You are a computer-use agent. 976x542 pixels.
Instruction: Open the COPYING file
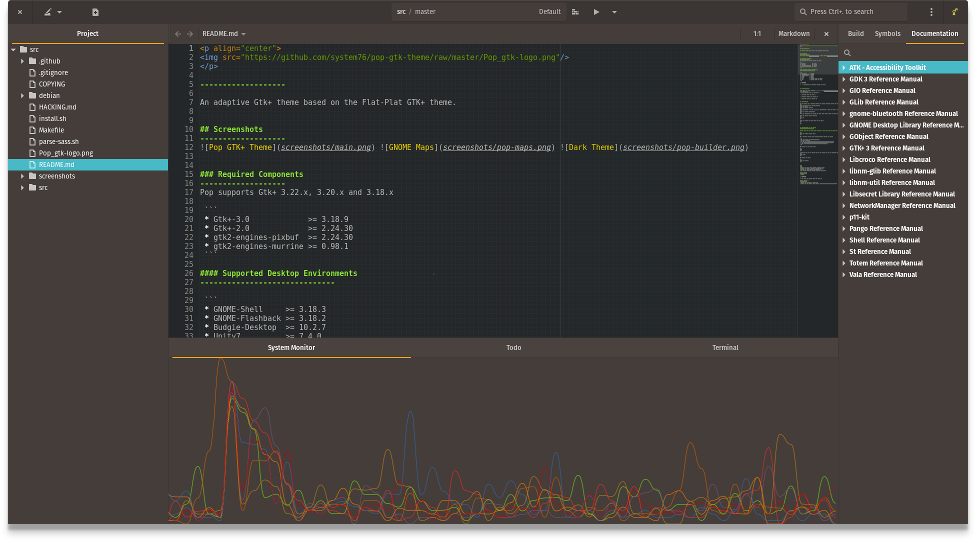tap(52, 84)
